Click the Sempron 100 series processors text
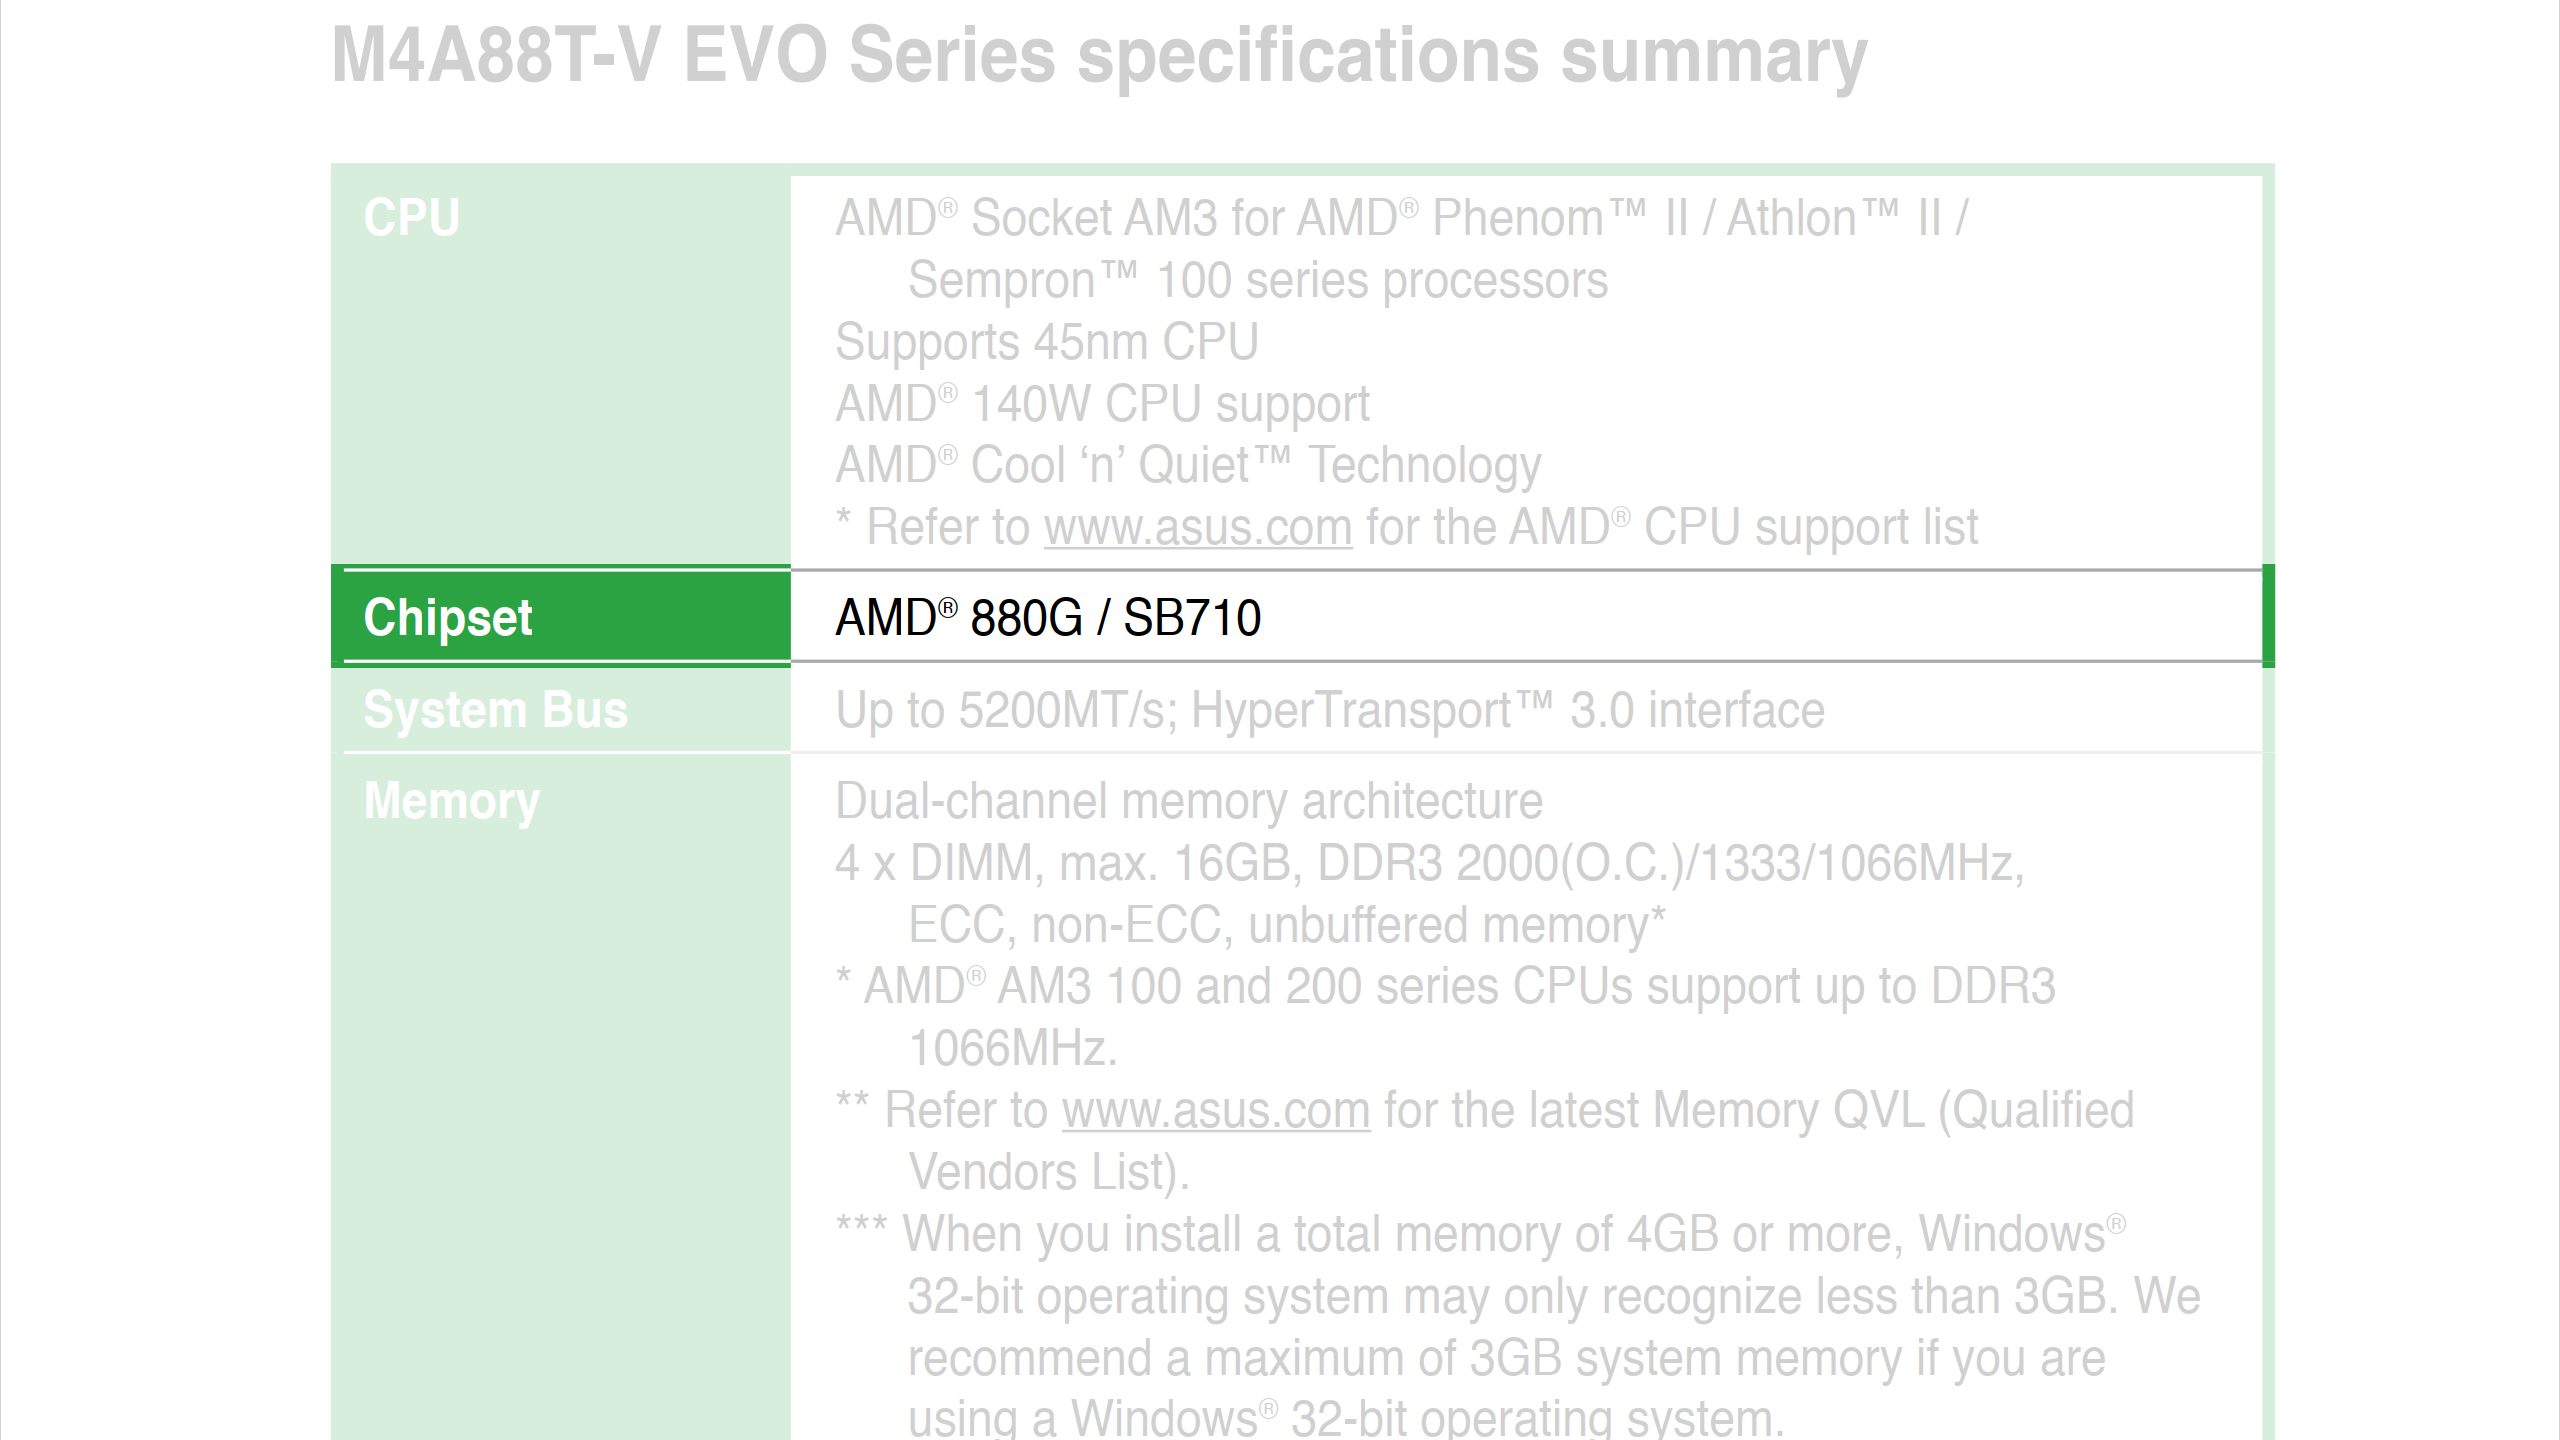 pyautogui.click(x=1257, y=281)
